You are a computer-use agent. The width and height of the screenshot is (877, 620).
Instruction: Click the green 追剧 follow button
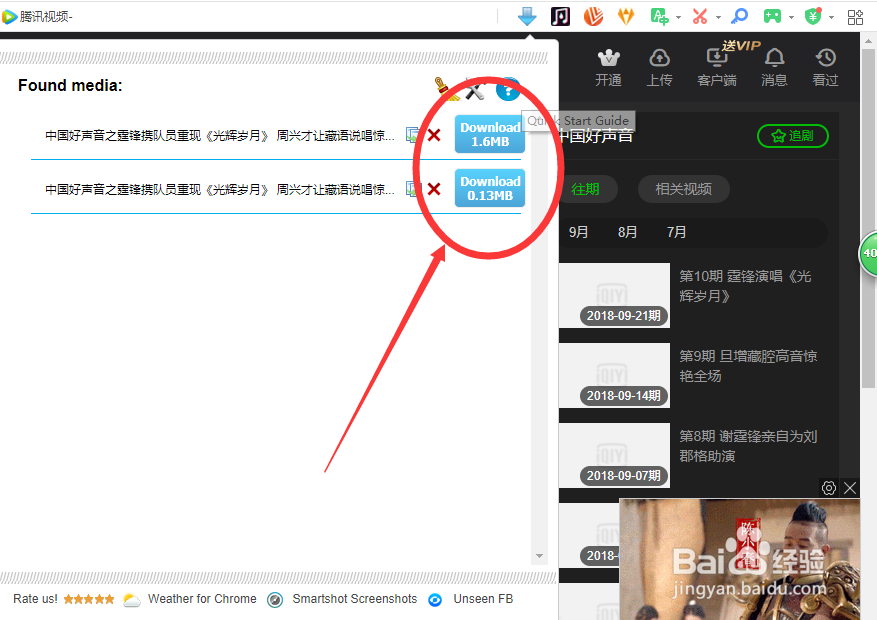point(793,136)
